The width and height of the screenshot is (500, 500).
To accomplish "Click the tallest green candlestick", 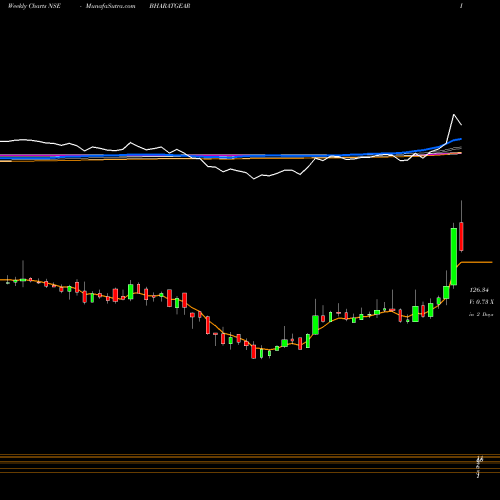I will coord(454,256).
